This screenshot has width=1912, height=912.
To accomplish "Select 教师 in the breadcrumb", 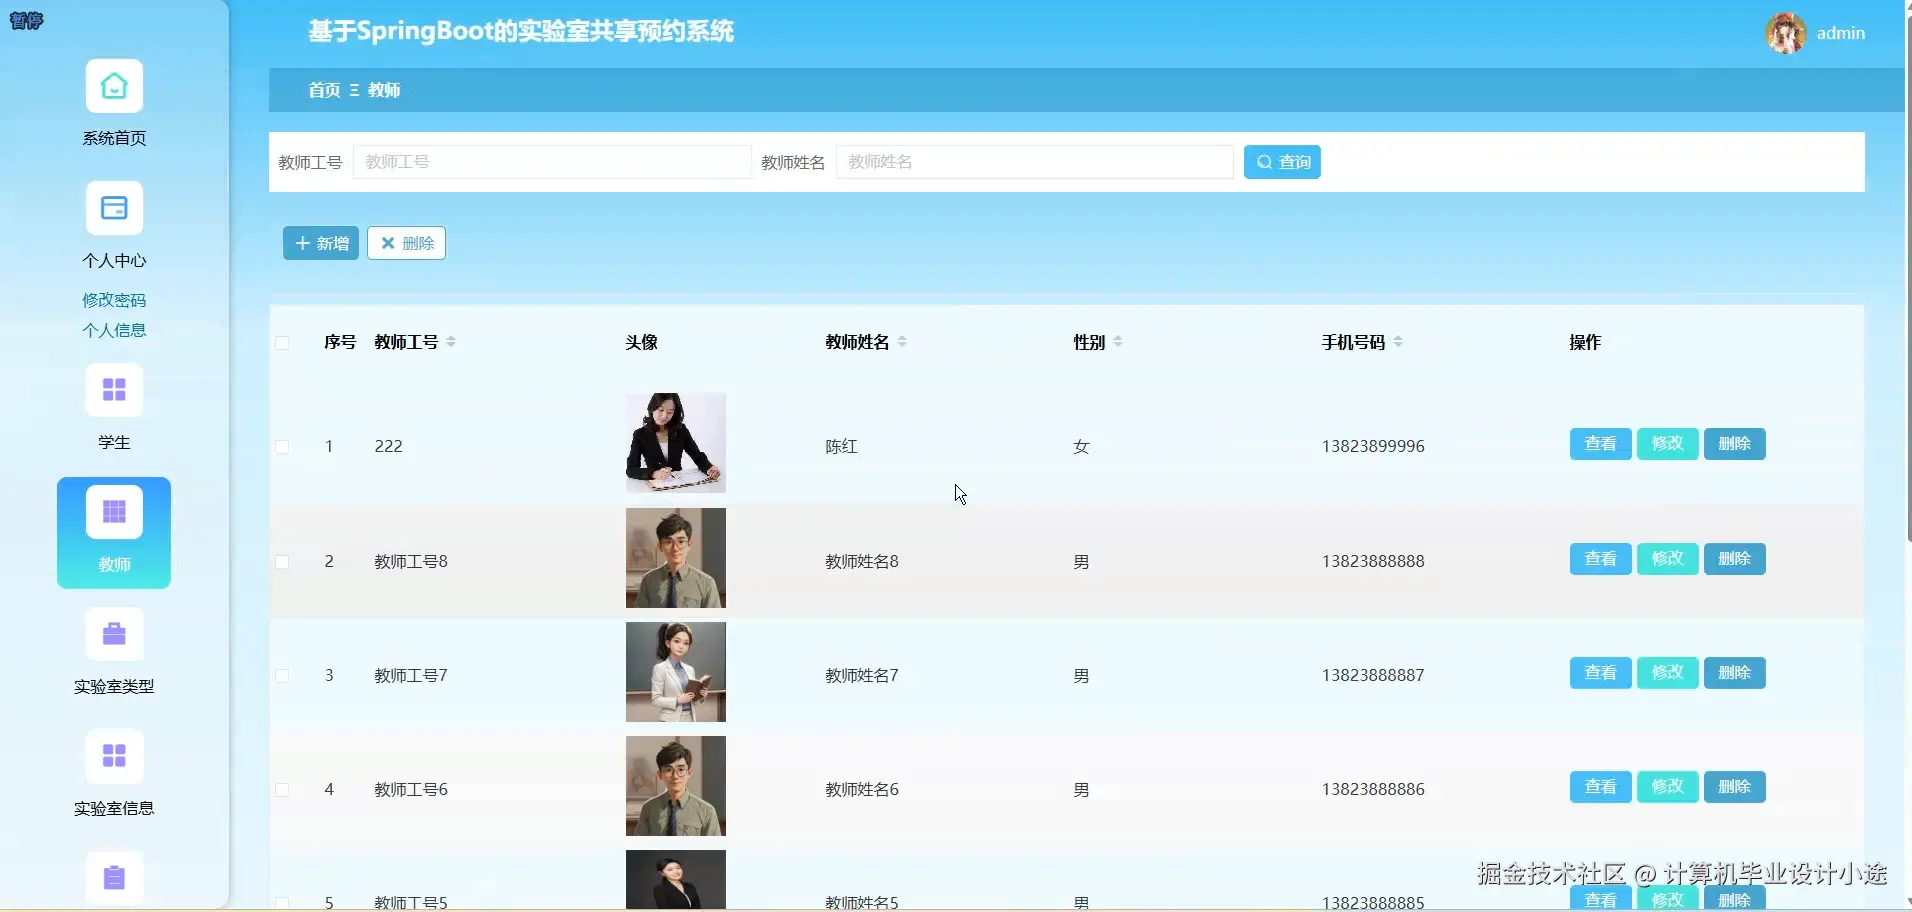I will pos(385,90).
